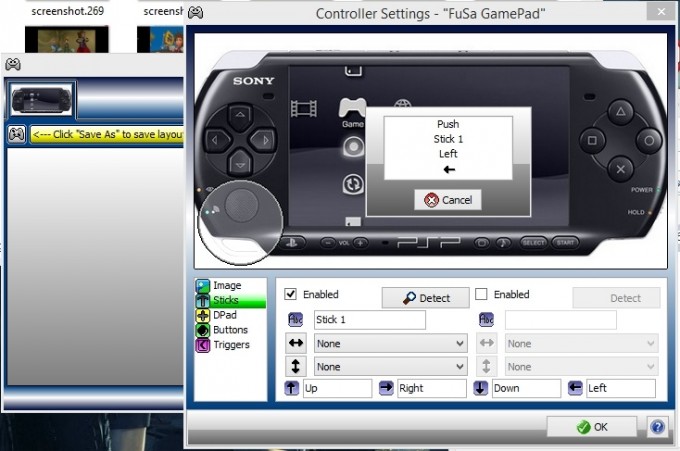Click the Down direction text field
Screen dimensions: 680x451
tap(526, 389)
